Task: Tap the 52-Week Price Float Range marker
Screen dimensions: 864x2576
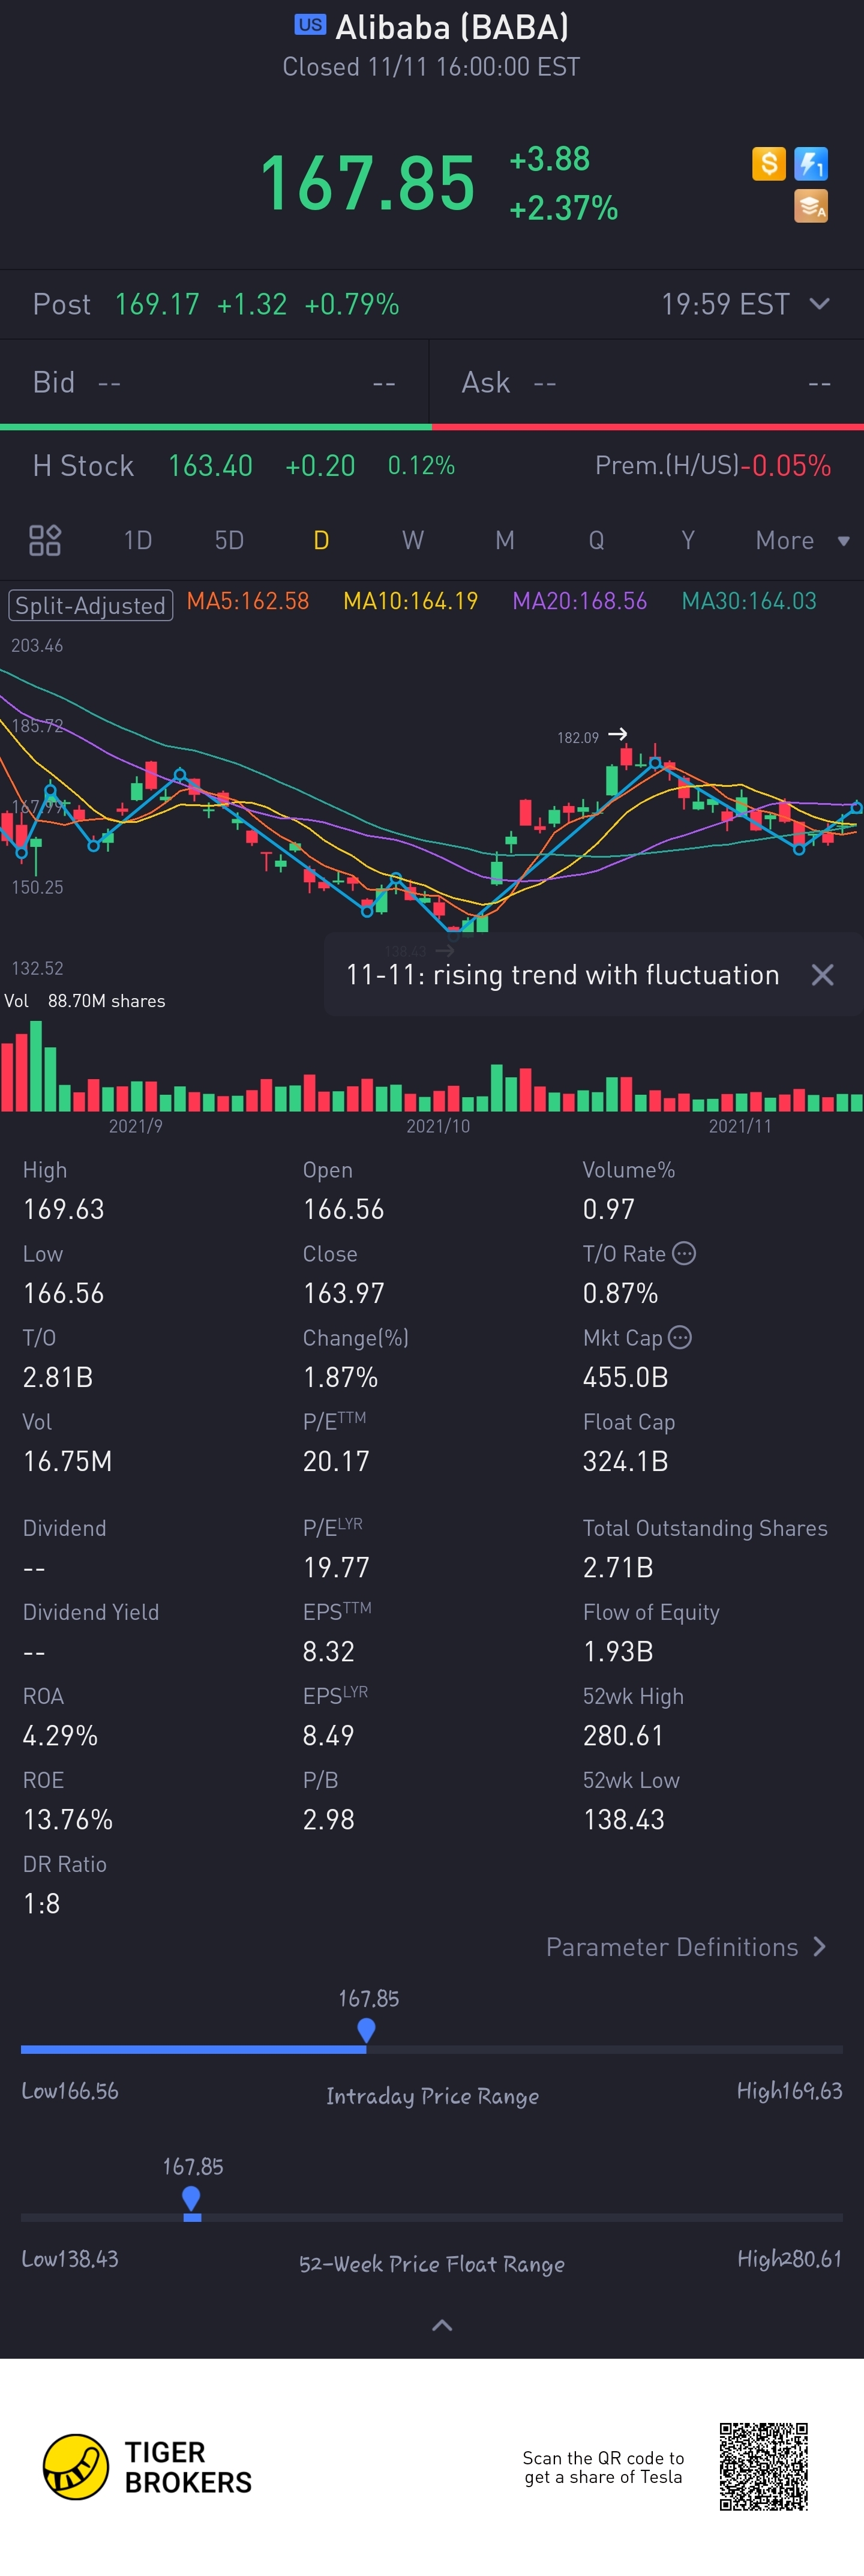Action: pyautogui.click(x=191, y=2198)
